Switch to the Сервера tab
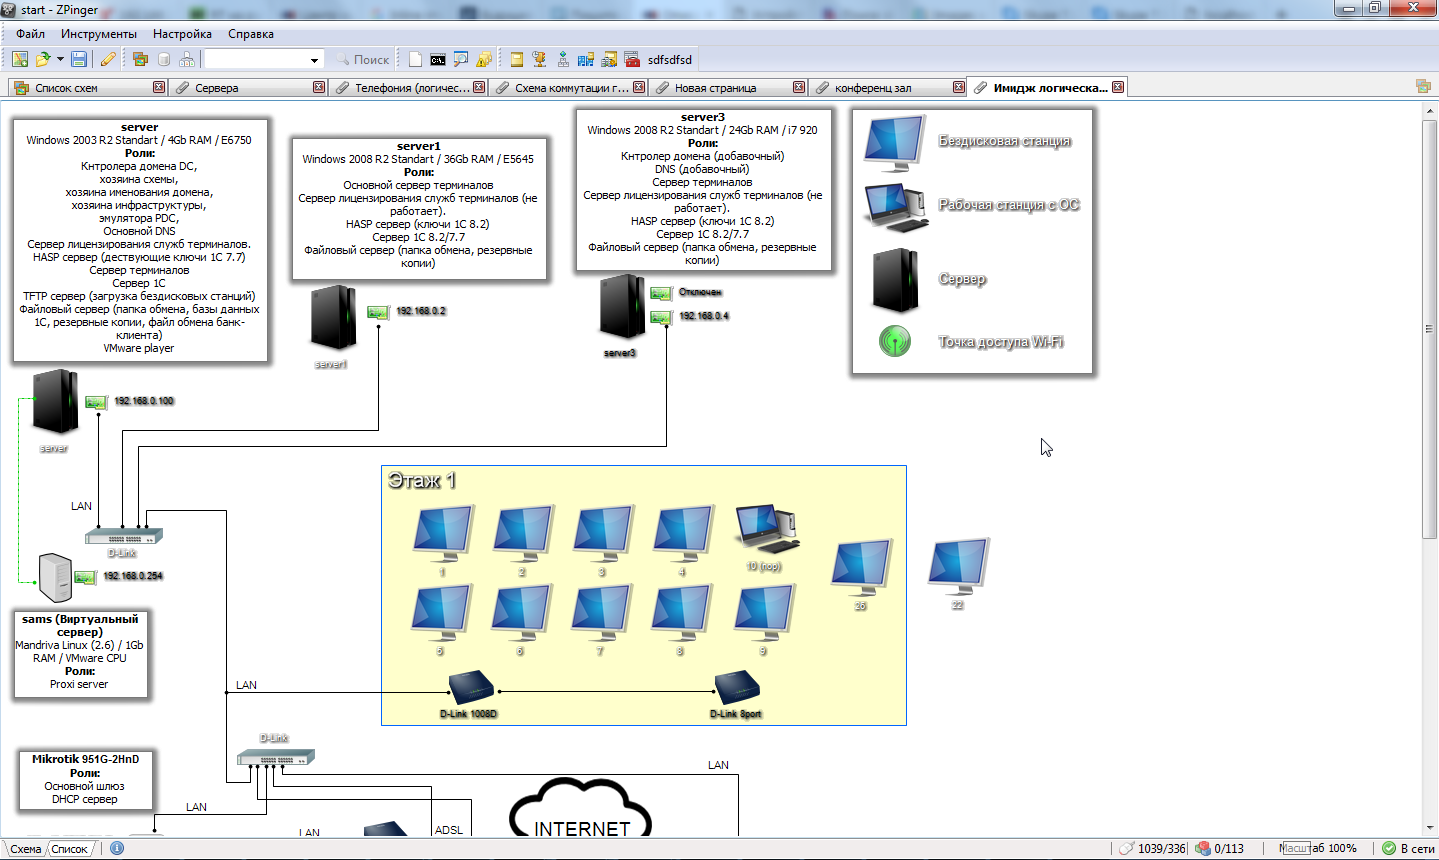The image size is (1439, 860). [216, 88]
